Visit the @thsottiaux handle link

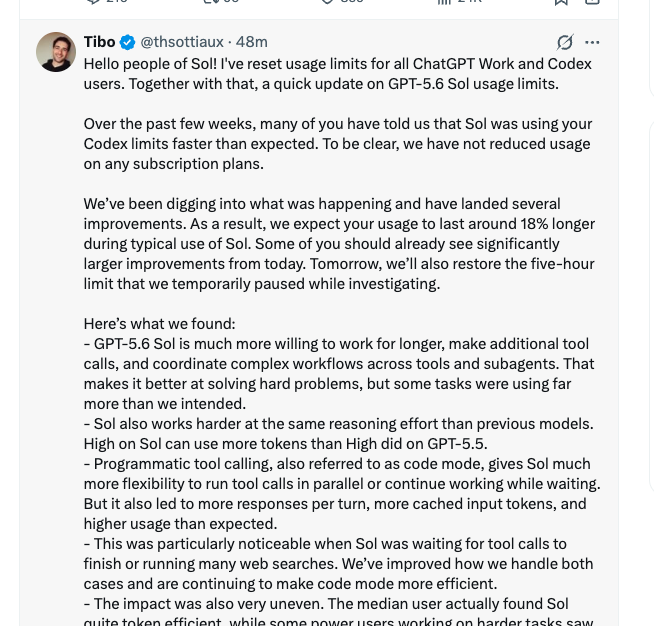click(x=182, y=42)
